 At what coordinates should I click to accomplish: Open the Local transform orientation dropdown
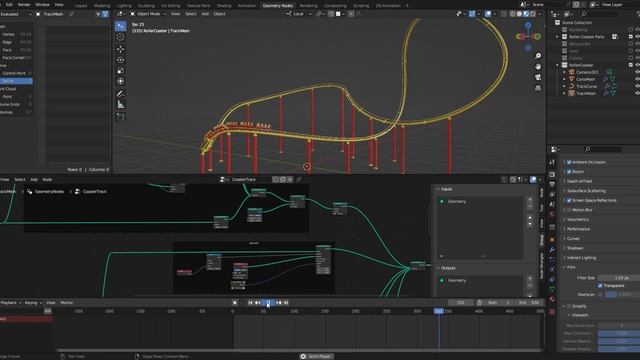298,14
